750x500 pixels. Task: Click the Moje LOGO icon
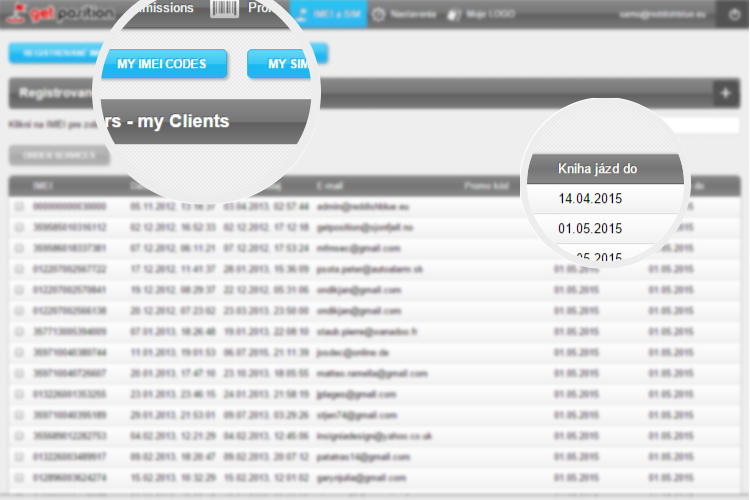coord(453,15)
